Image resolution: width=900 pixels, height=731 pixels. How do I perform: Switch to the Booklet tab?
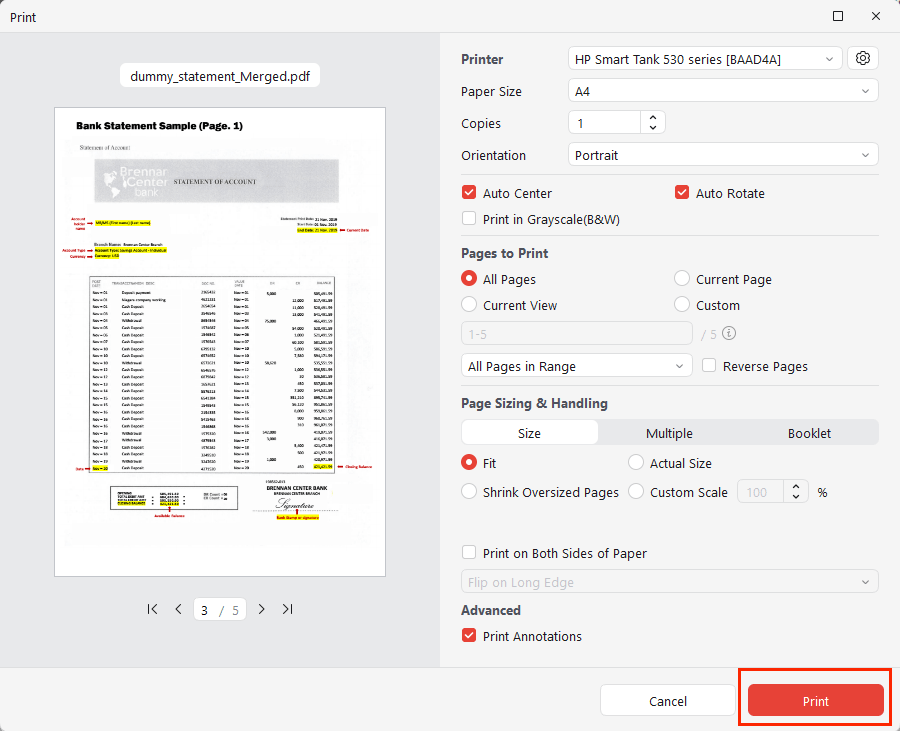(809, 433)
